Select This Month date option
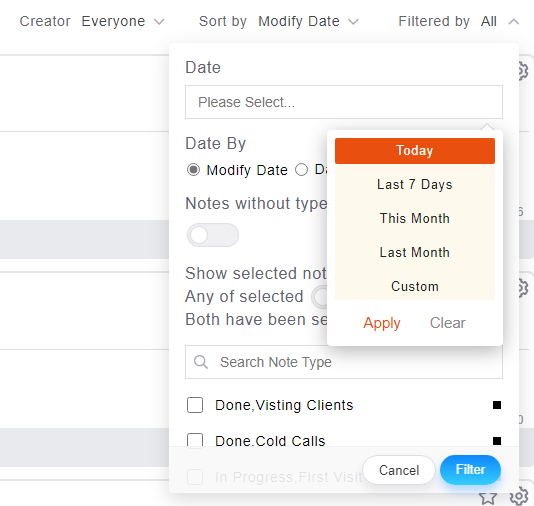Image resolution: width=534 pixels, height=506 pixels. (x=415, y=218)
